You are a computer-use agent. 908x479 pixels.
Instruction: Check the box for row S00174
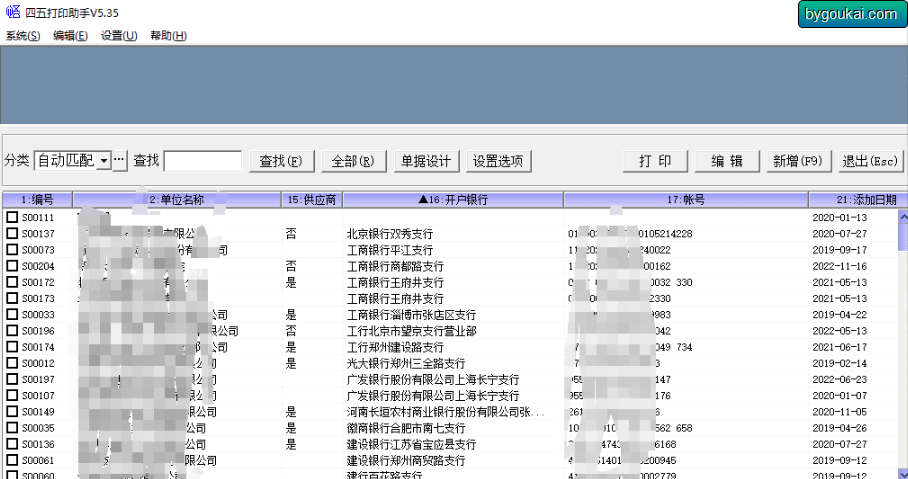click(12, 347)
